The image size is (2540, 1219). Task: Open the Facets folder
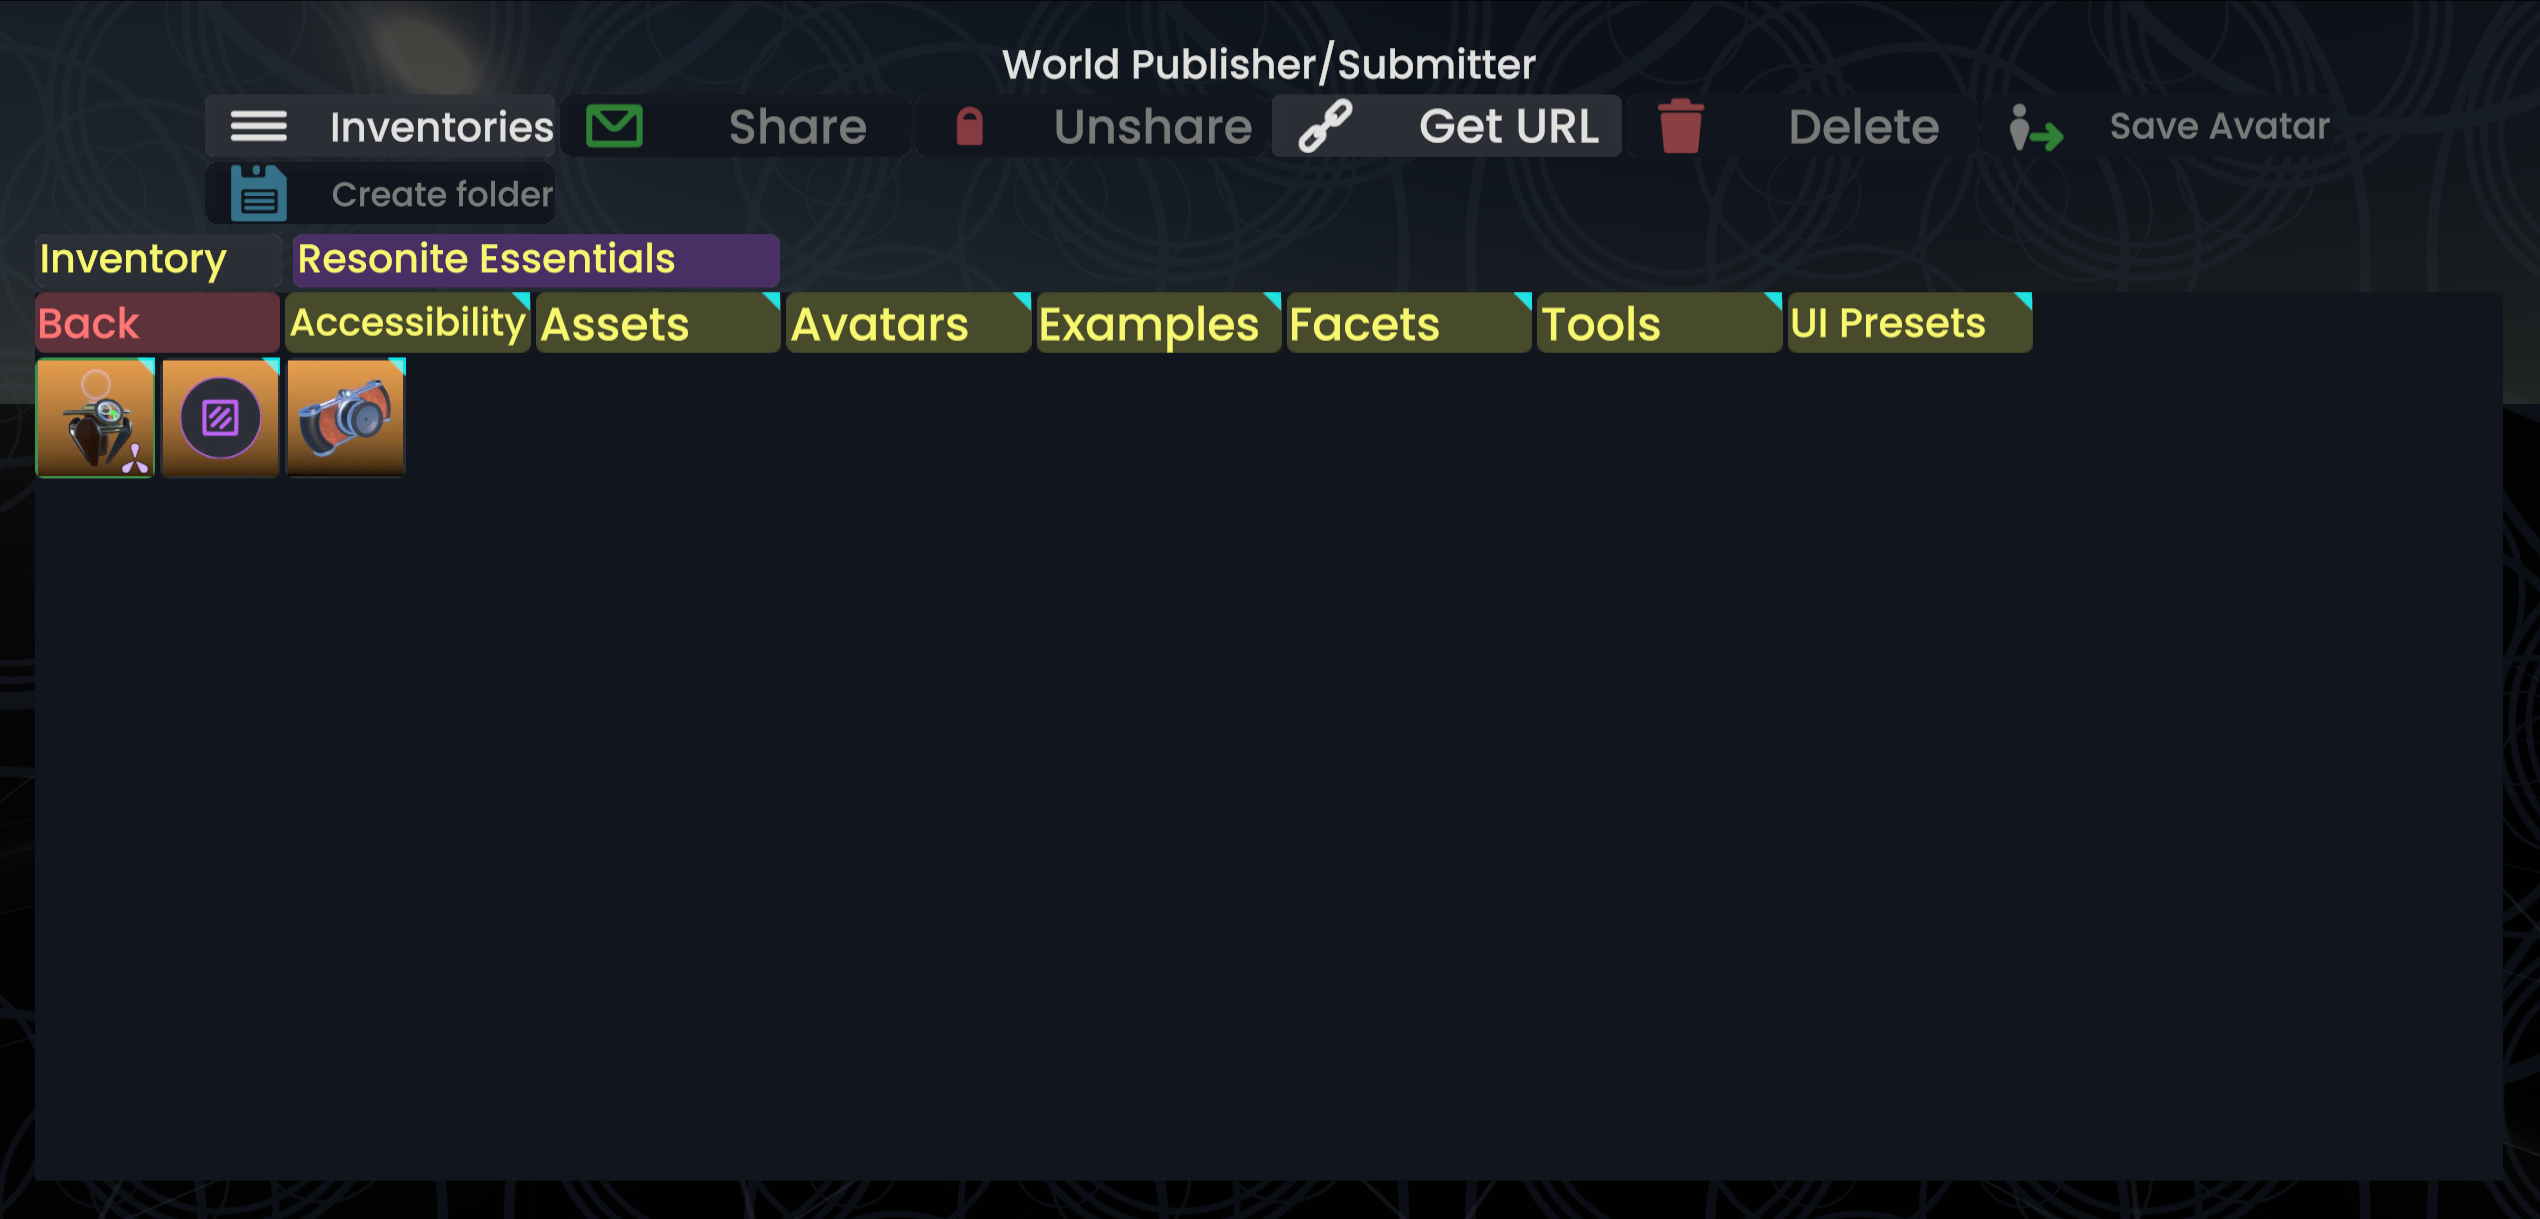pyautogui.click(x=1408, y=323)
